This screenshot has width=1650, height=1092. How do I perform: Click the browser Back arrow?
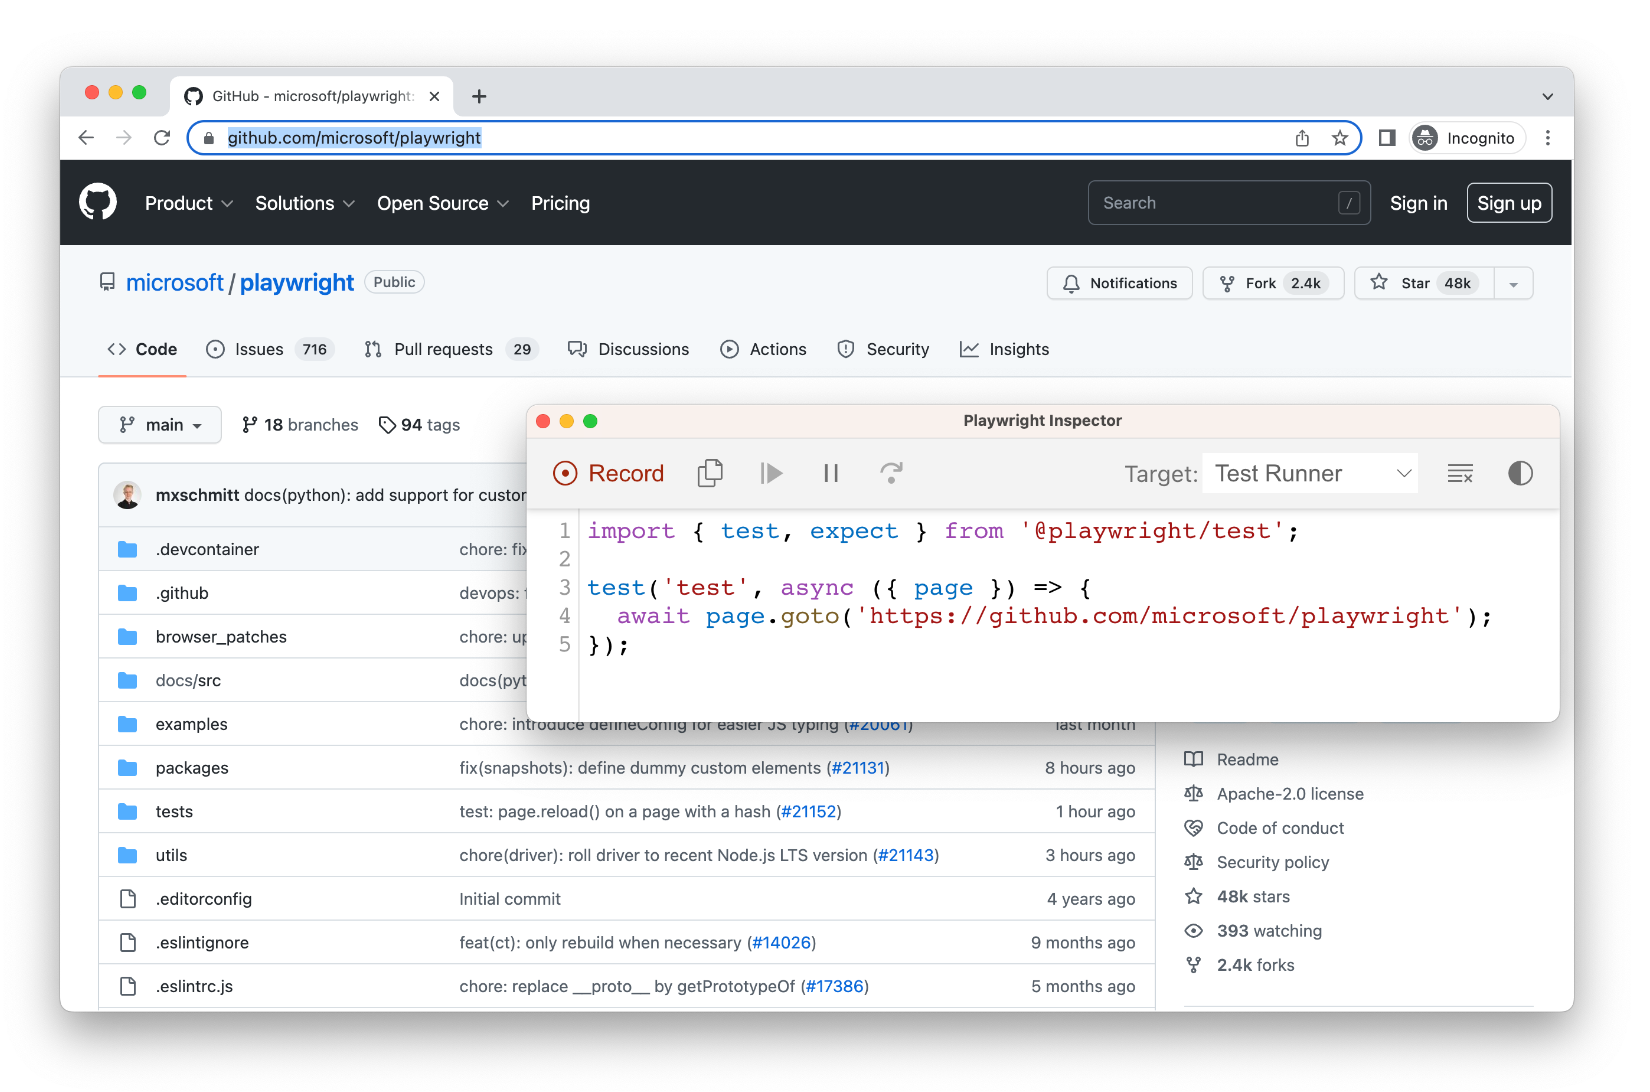point(86,138)
